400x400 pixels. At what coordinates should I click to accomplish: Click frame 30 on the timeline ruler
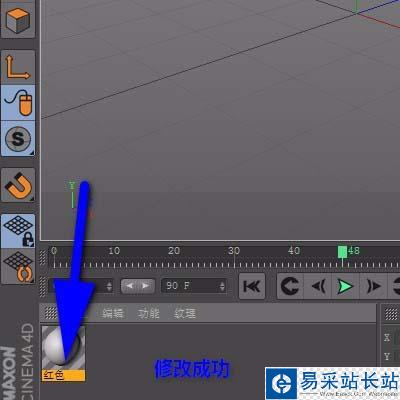point(234,251)
